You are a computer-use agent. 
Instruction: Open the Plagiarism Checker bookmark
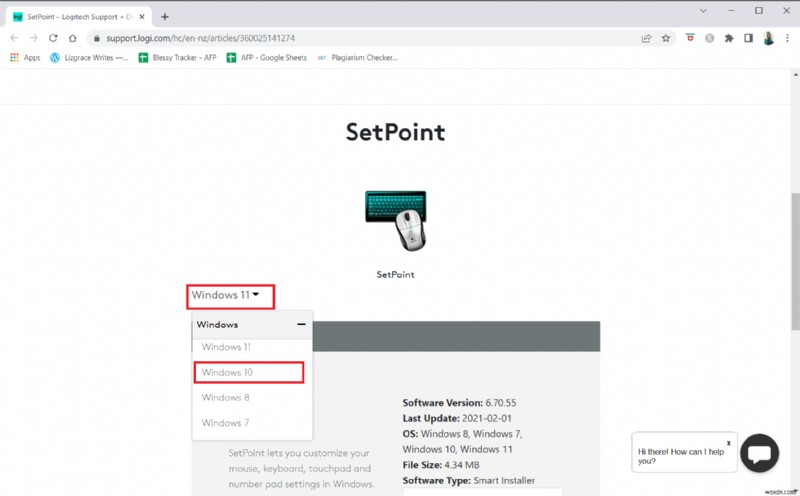coord(357,58)
